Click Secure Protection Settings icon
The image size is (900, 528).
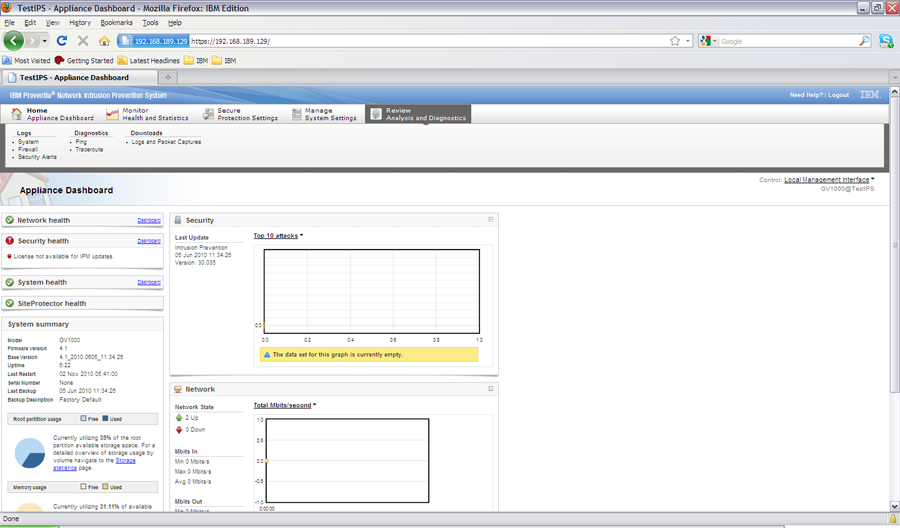pyautogui.click(x=208, y=114)
